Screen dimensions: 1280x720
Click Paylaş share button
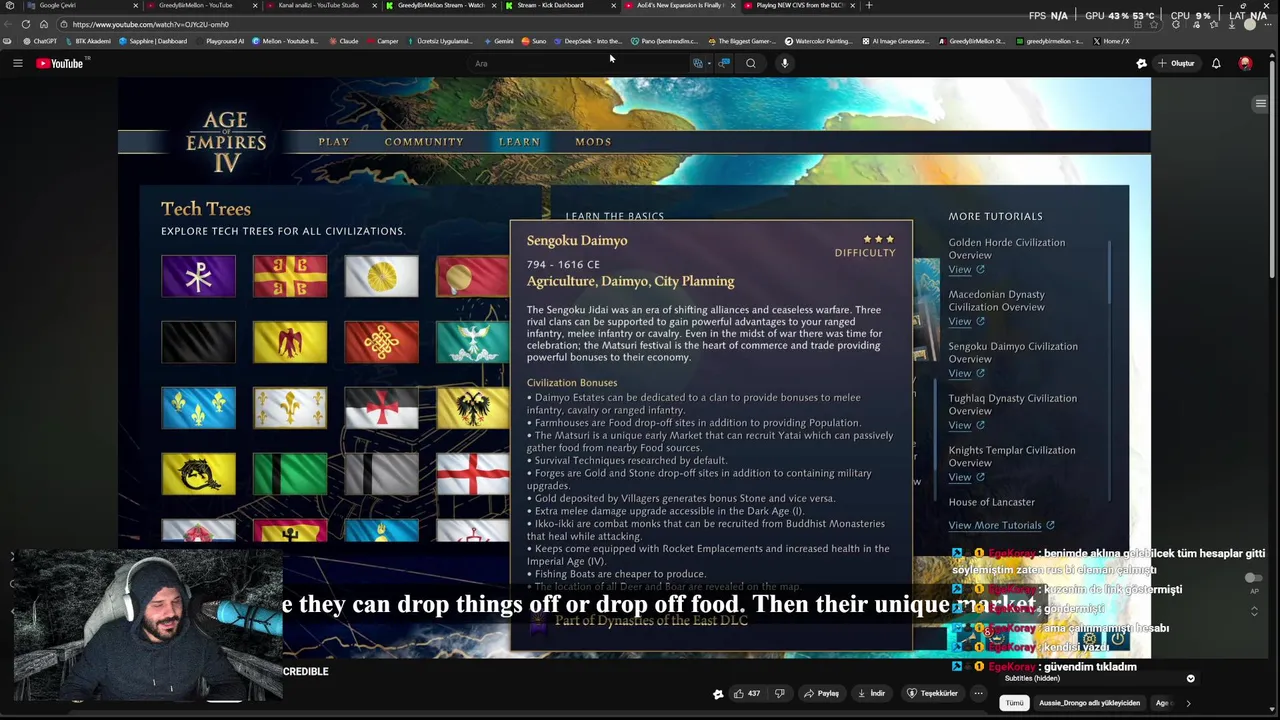point(823,693)
